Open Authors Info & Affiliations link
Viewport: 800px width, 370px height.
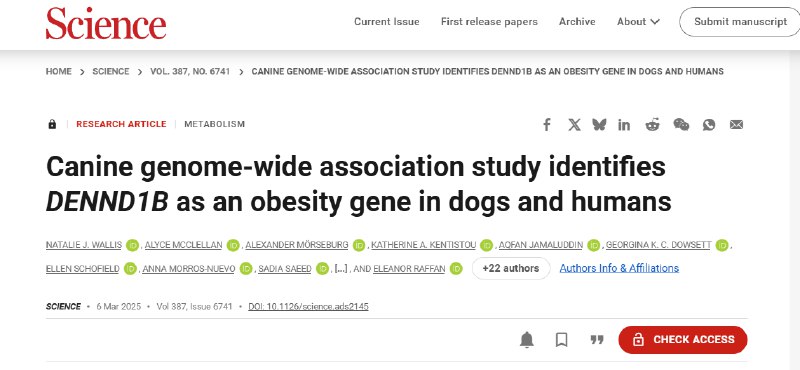pyautogui.click(x=619, y=268)
